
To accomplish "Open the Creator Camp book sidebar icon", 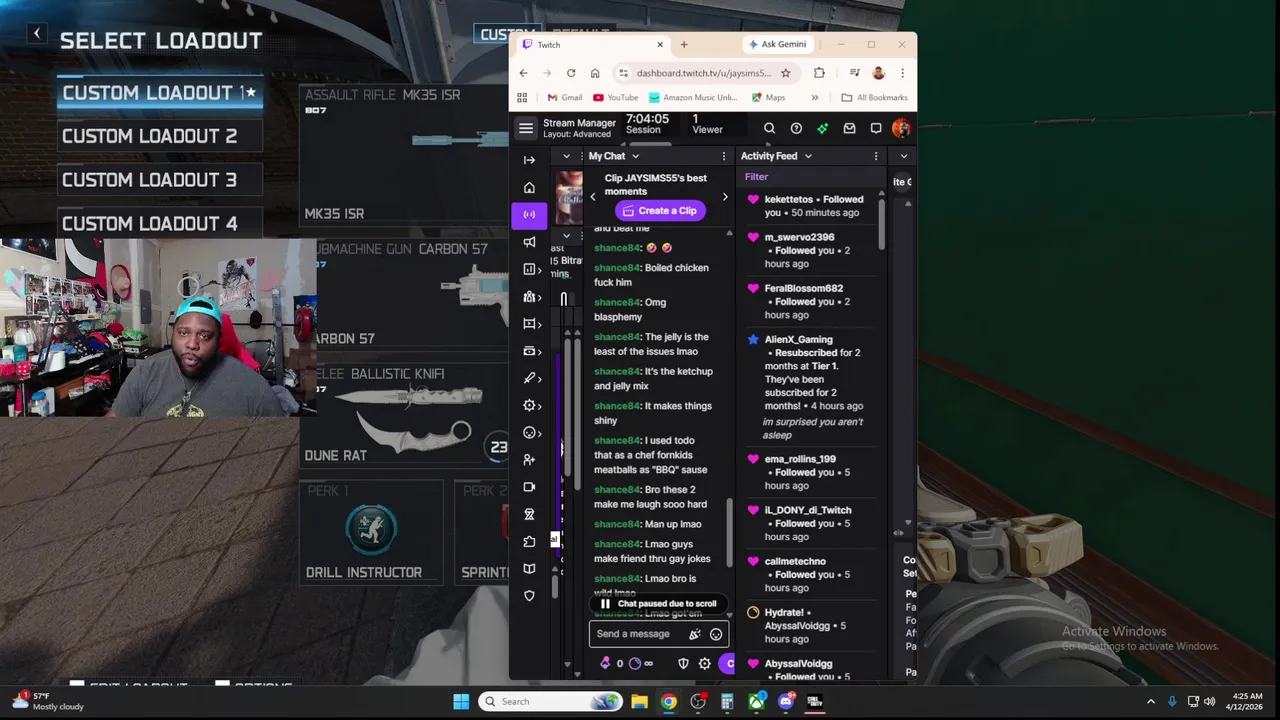I will [x=529, y=568].
